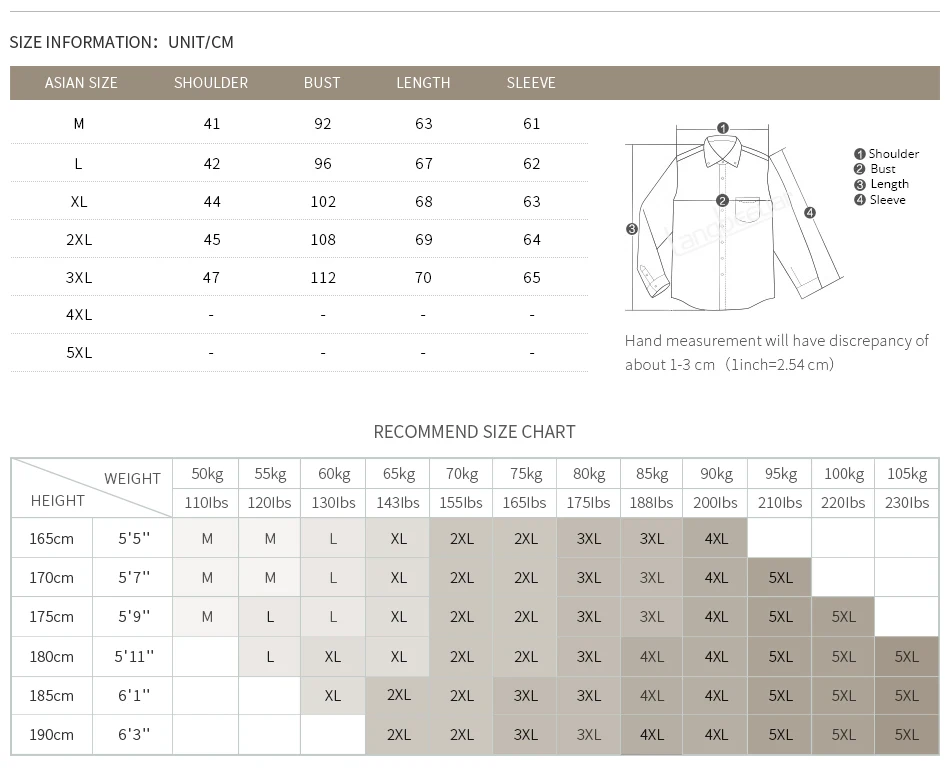This screenshot has width=950, height=770.
Task: Click the Shoulder legend bullet icon
Action: 860,154
